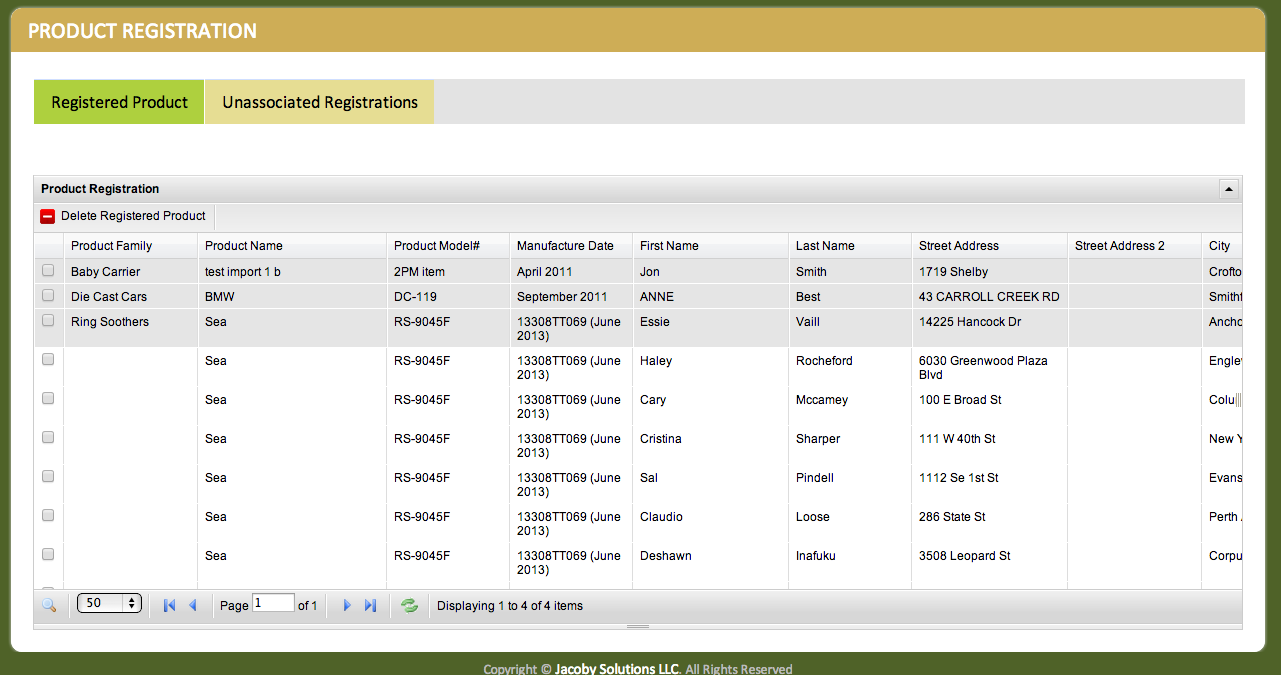
Task: Click the '100 E Broad St' address cell
Action: click(x=990, y=406)
